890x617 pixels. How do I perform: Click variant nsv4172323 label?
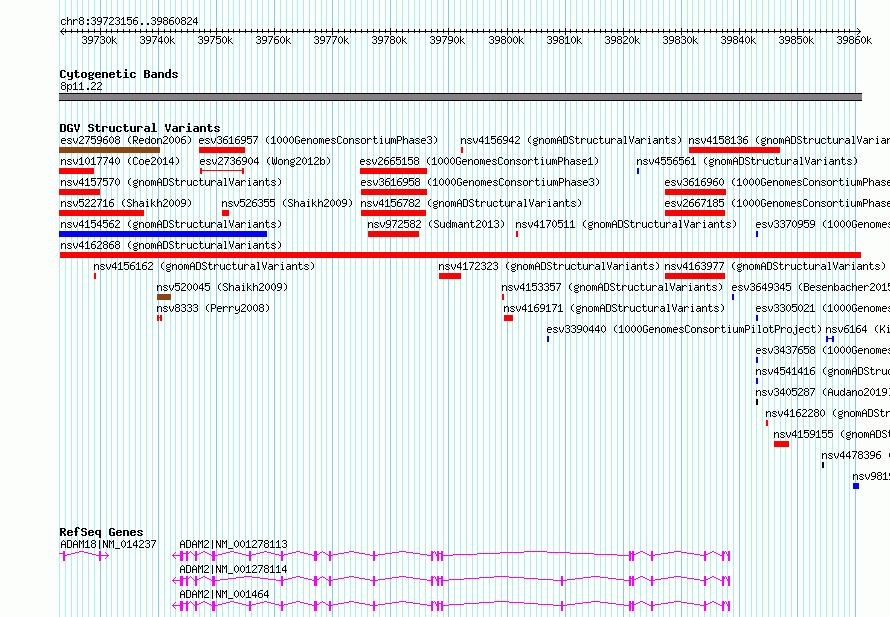[549, 266]
